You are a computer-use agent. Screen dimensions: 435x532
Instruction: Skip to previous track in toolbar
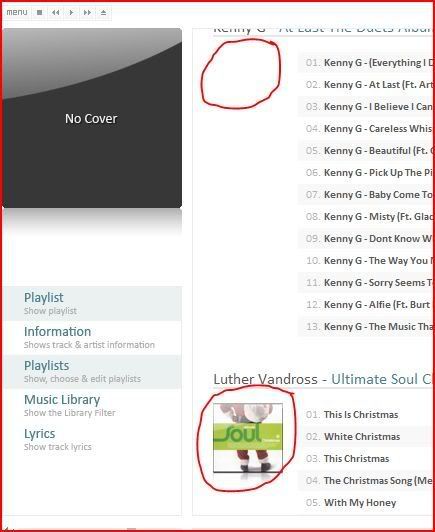[x=55, y=13]
